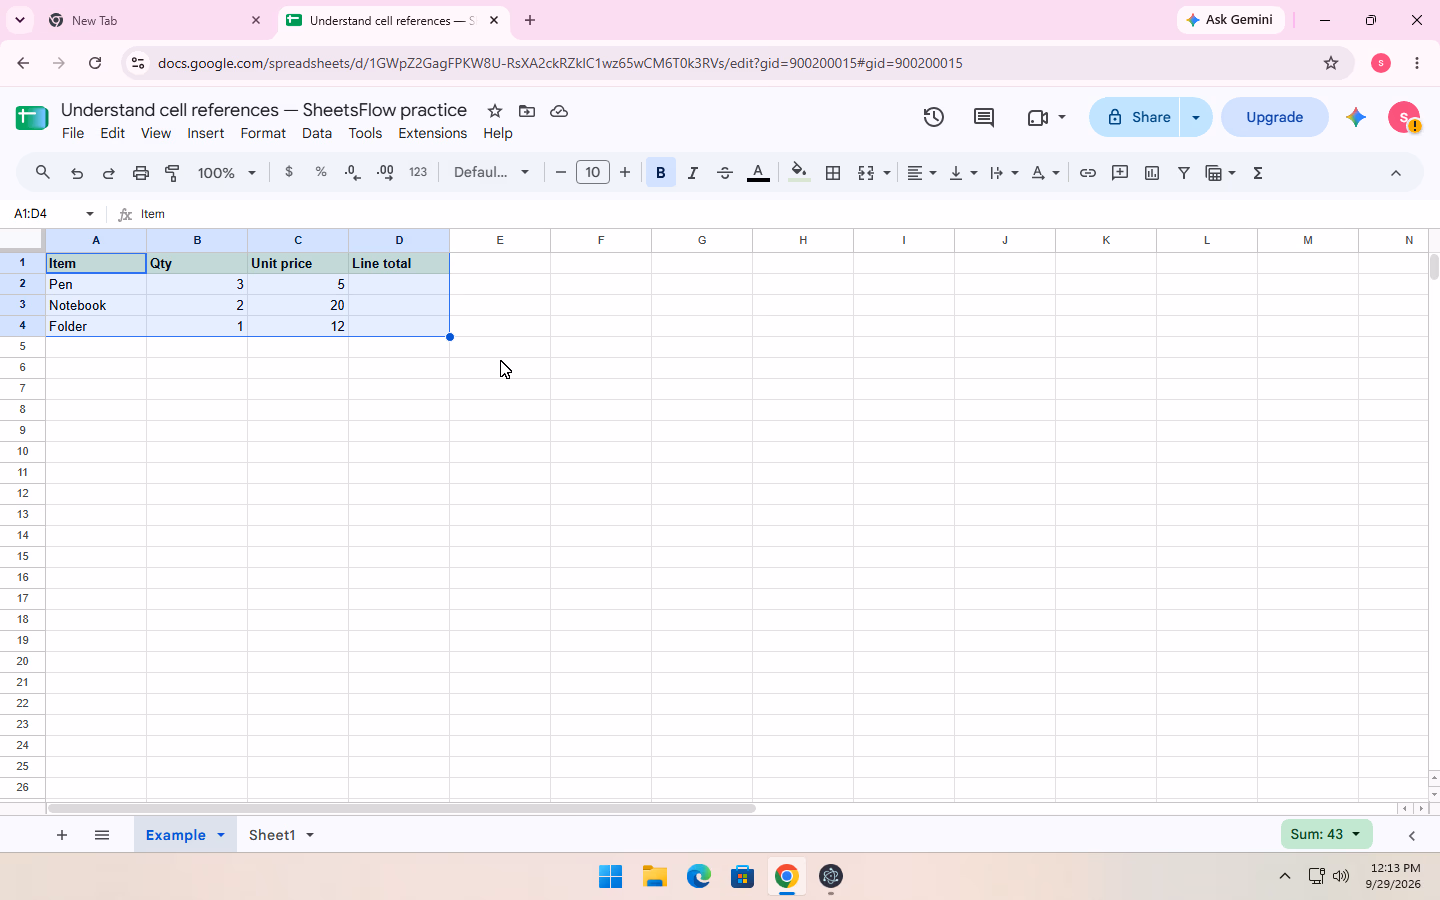Screen dimensions: 1440x900
Task: Click Ask Gemini button
Action: [x=1230, y=20]
